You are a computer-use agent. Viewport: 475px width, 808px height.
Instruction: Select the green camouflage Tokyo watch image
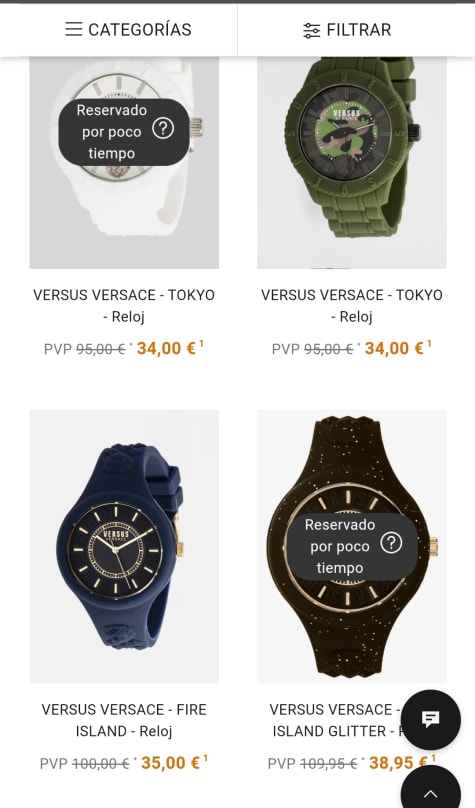pos(352,163)
